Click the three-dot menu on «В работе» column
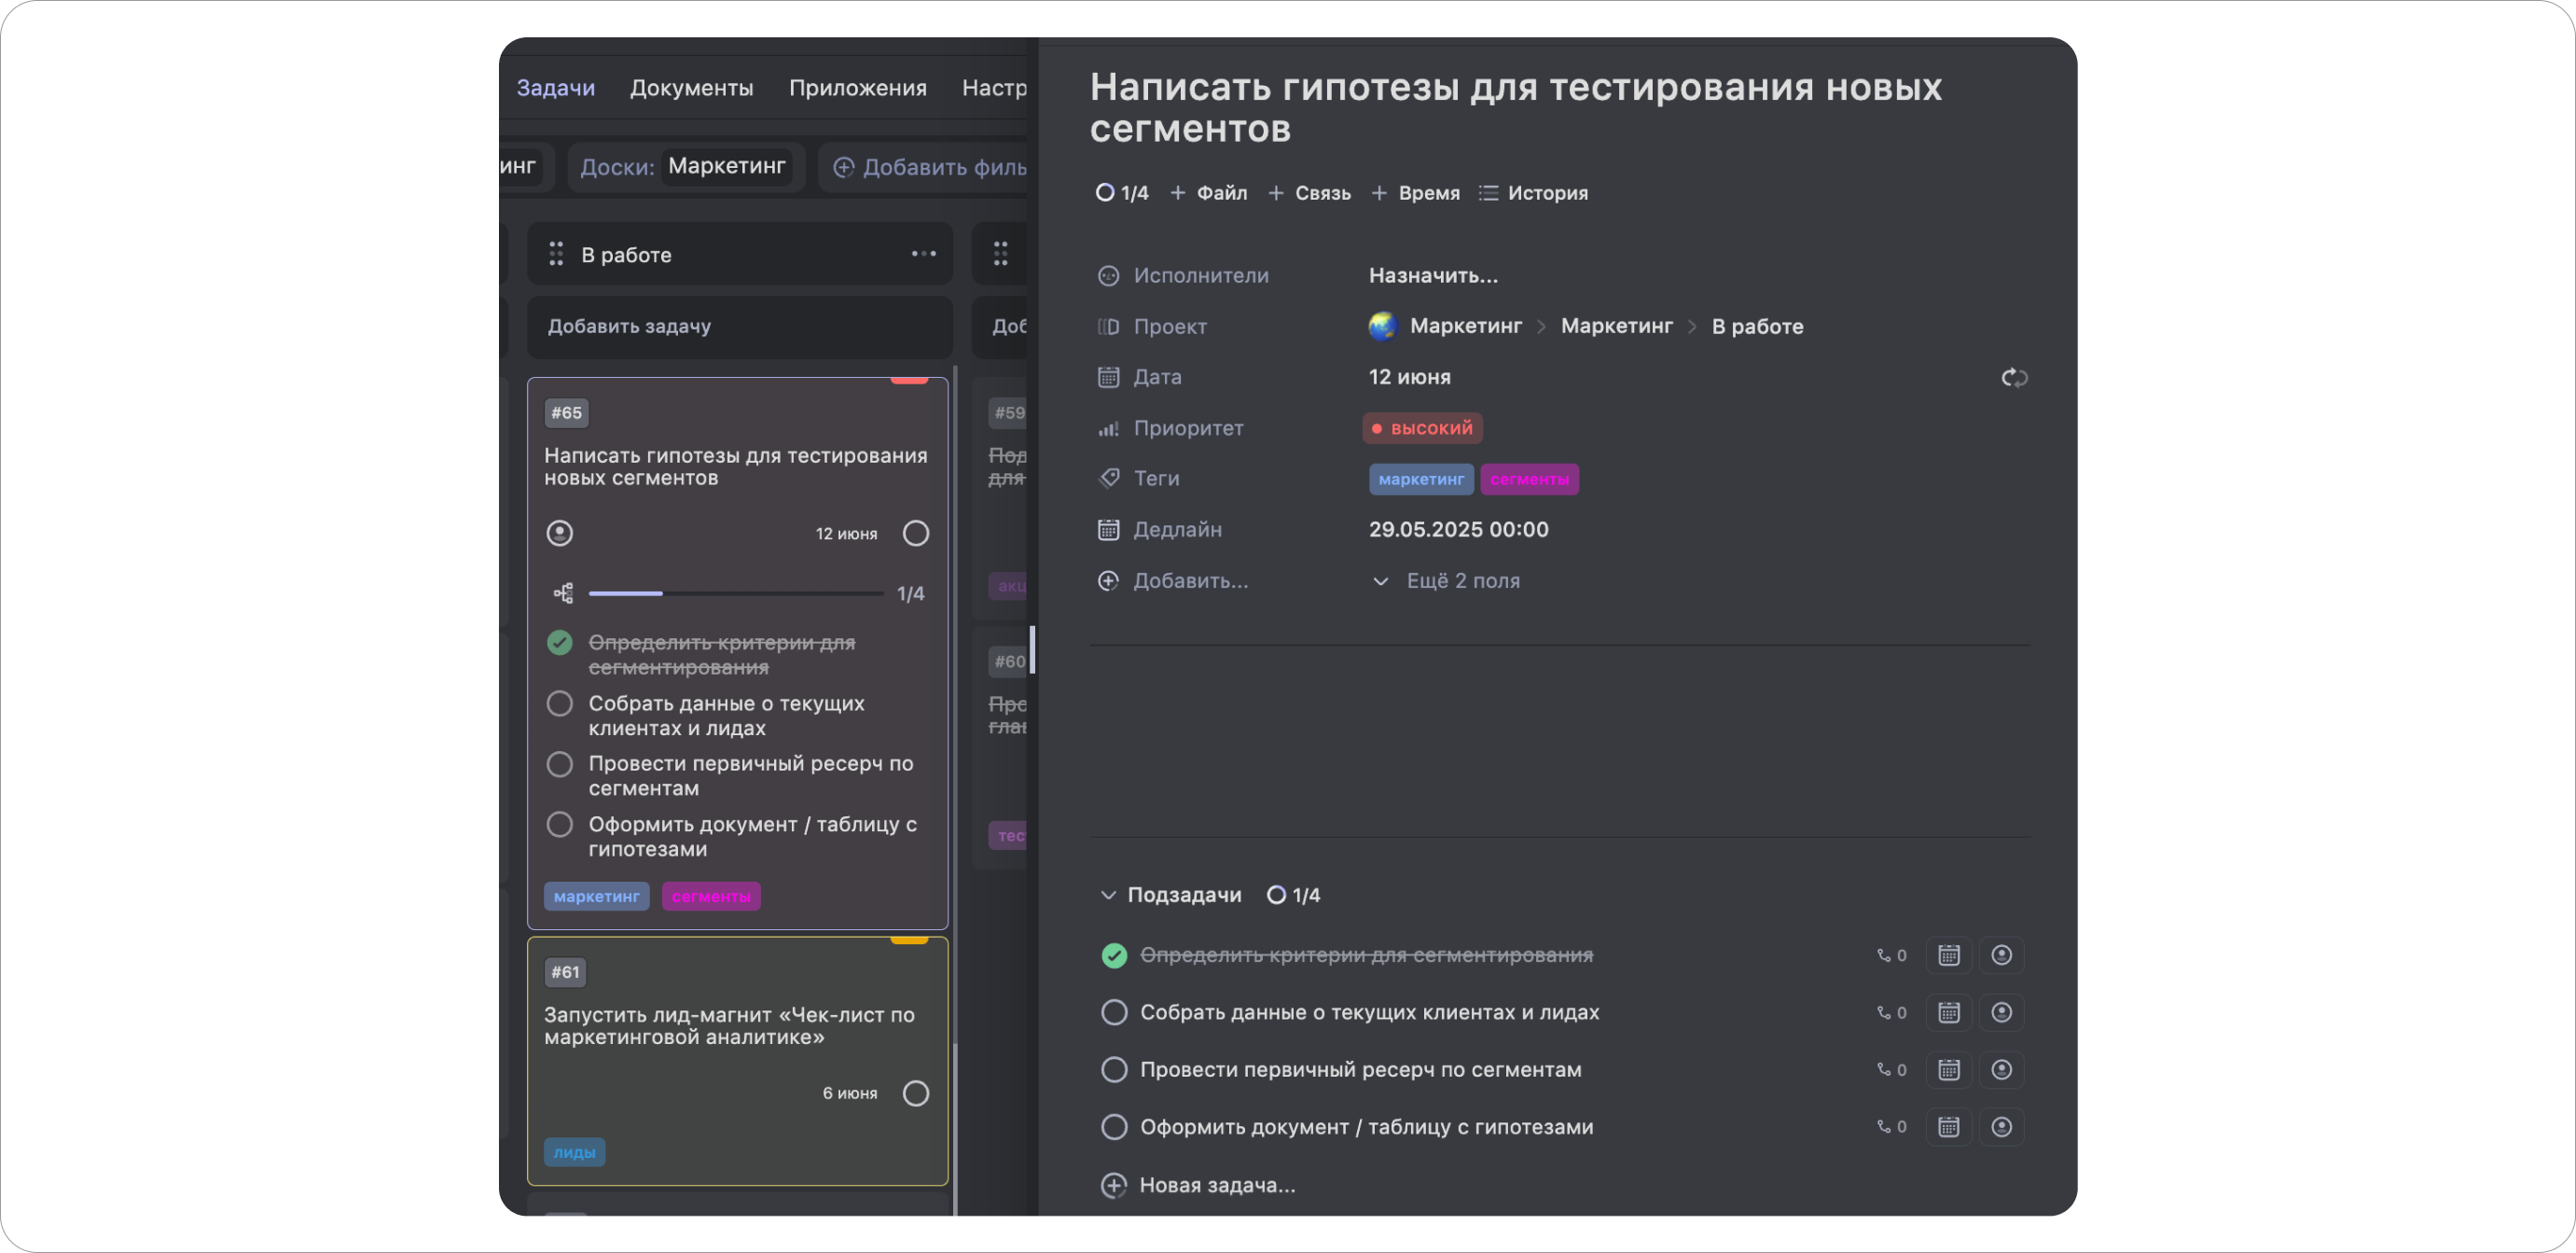2576x1253 pixels. 922,254
